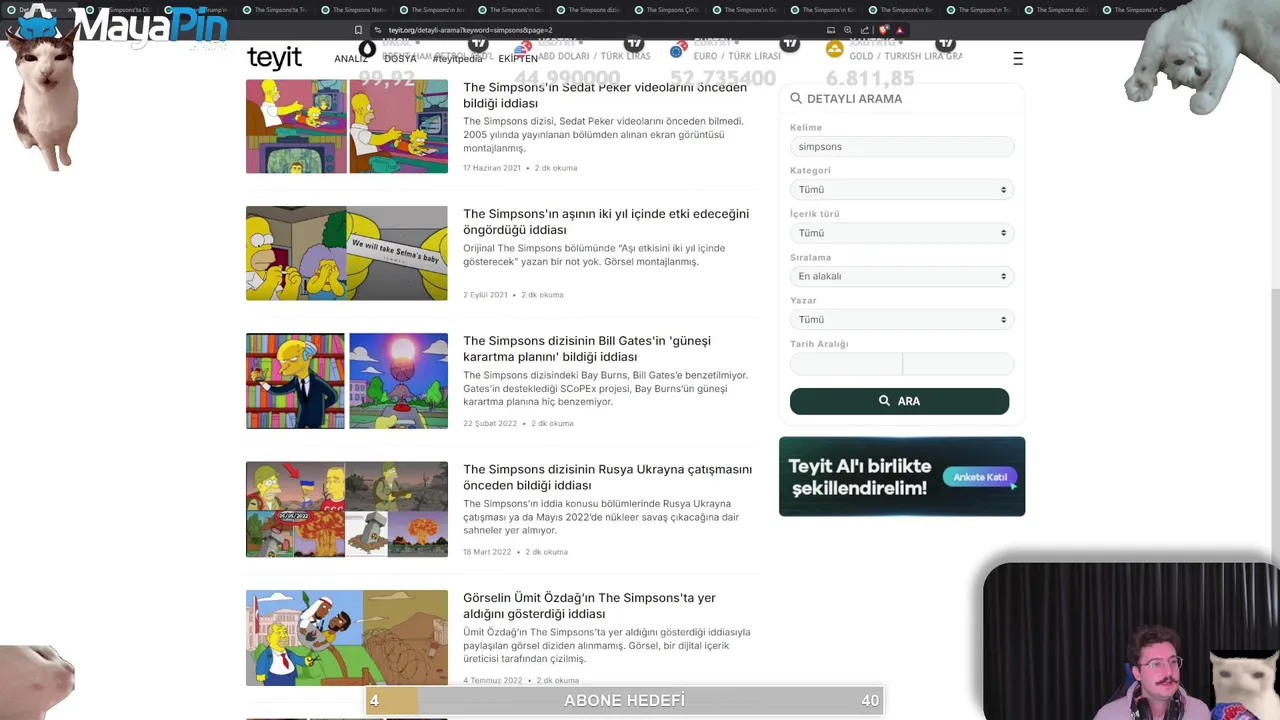Click the Bay Burns sun-blocker article thumbnail
This screenshot has height=720, width=1280.
[347, 381]
